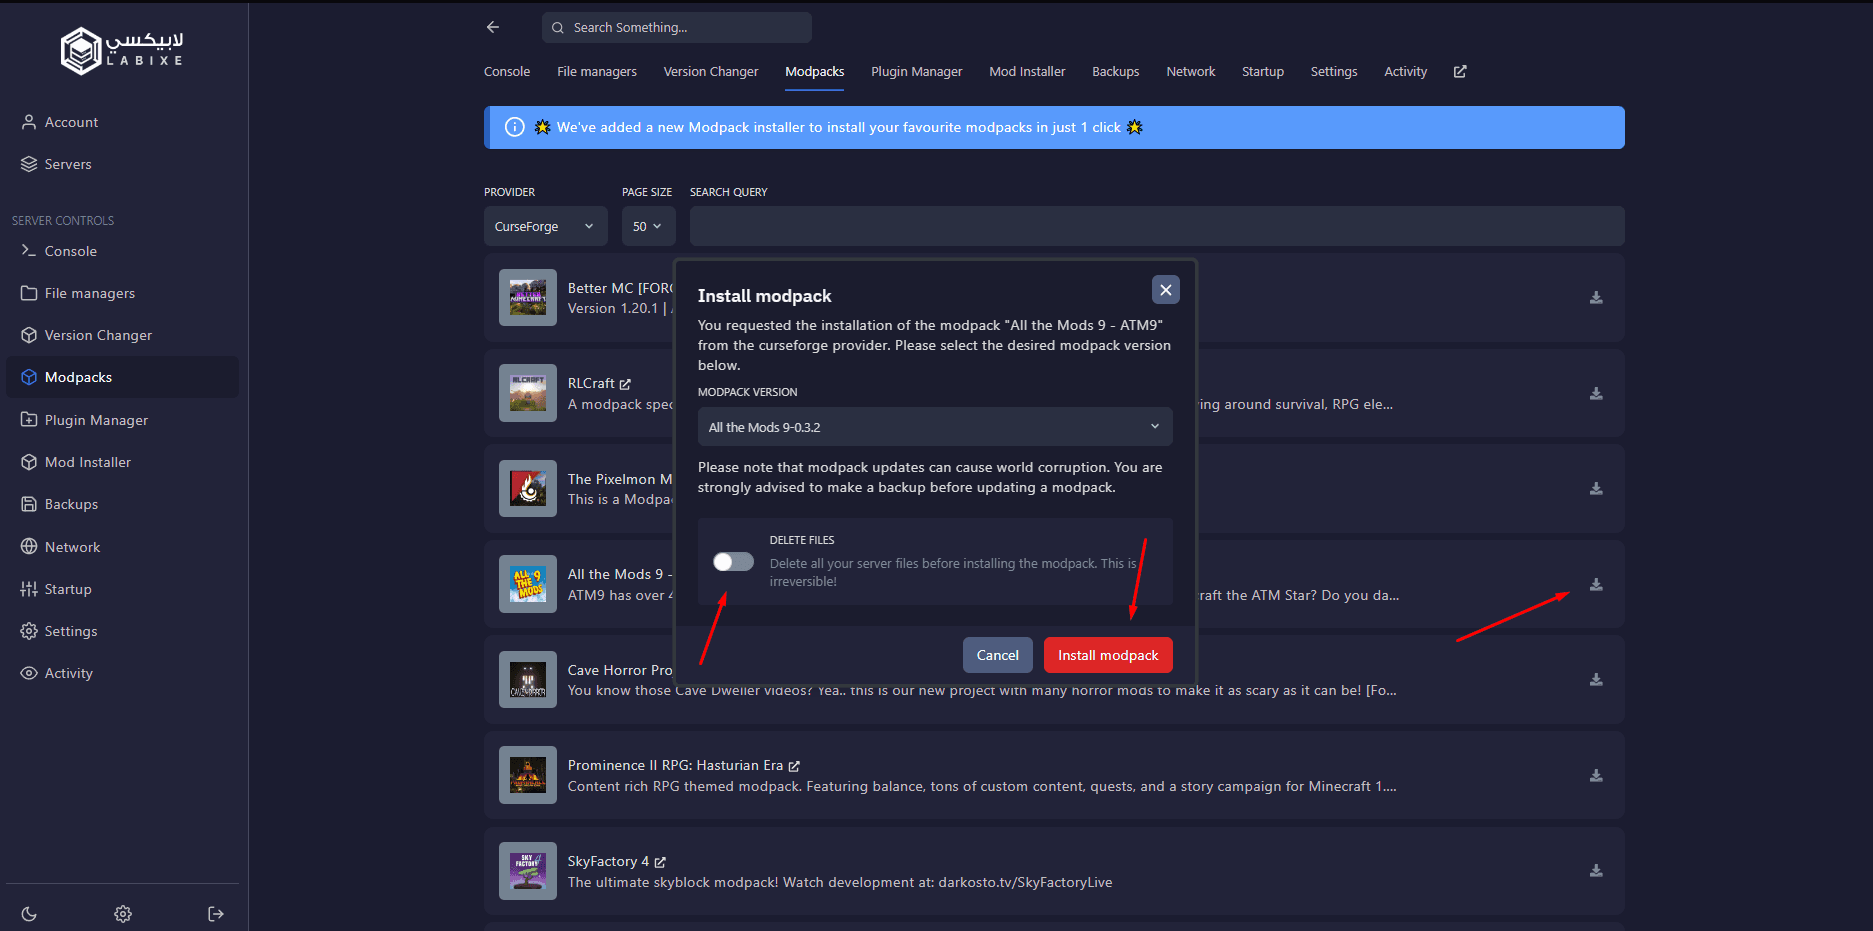Download the SkyFactory 4 modpack
The image size is (1873, 931).
coord(1596,871)
